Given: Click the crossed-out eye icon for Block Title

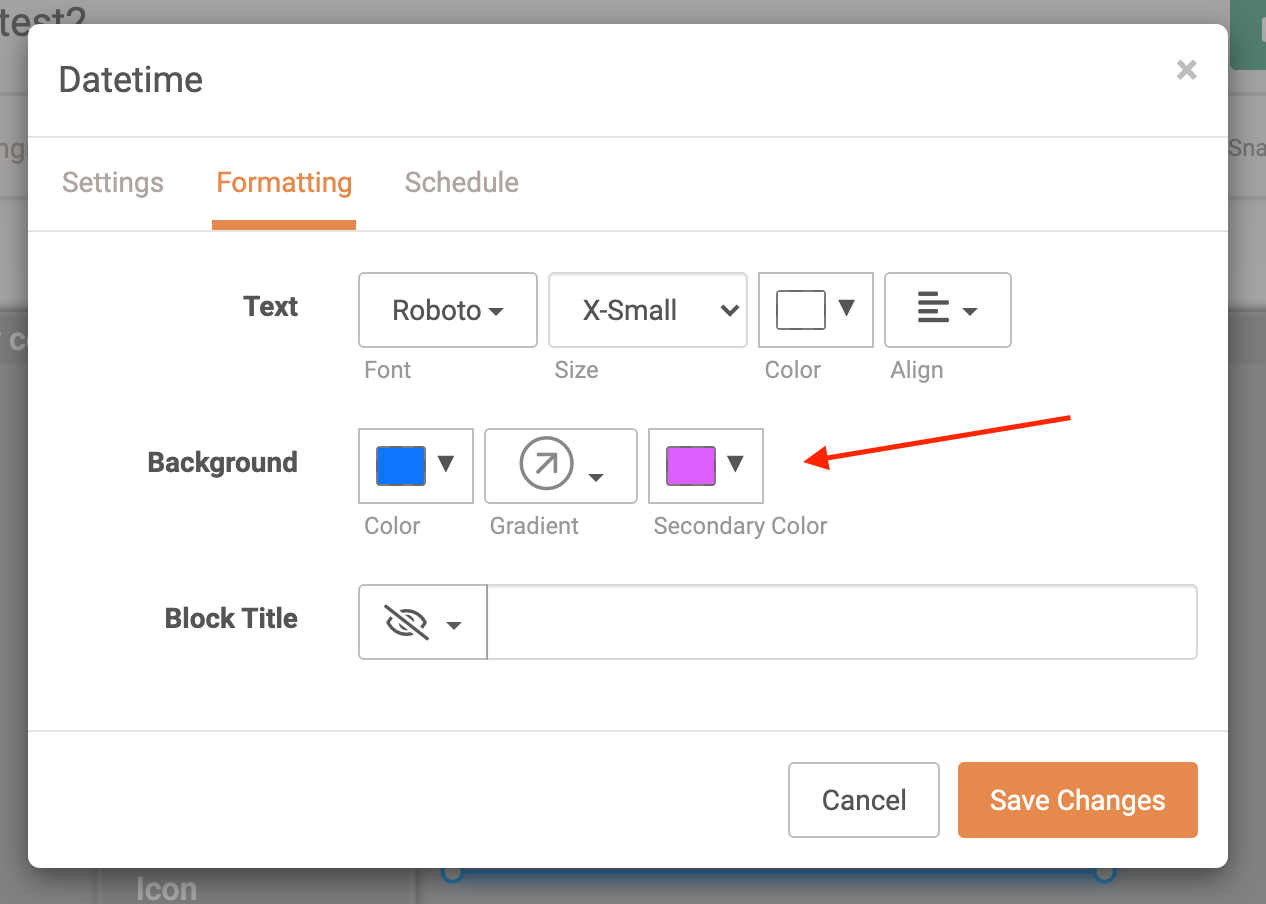Looking at the screenshot, I should [407, 620].
